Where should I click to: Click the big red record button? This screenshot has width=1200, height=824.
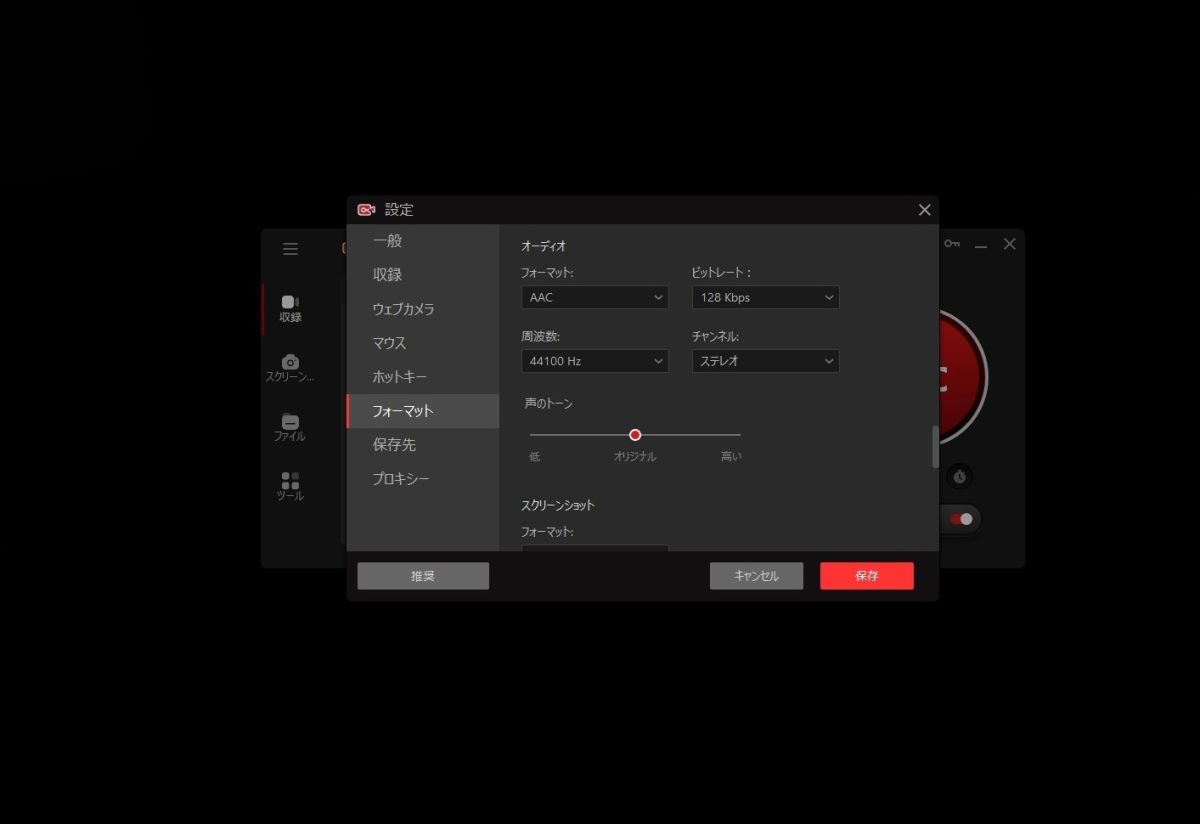962,378
